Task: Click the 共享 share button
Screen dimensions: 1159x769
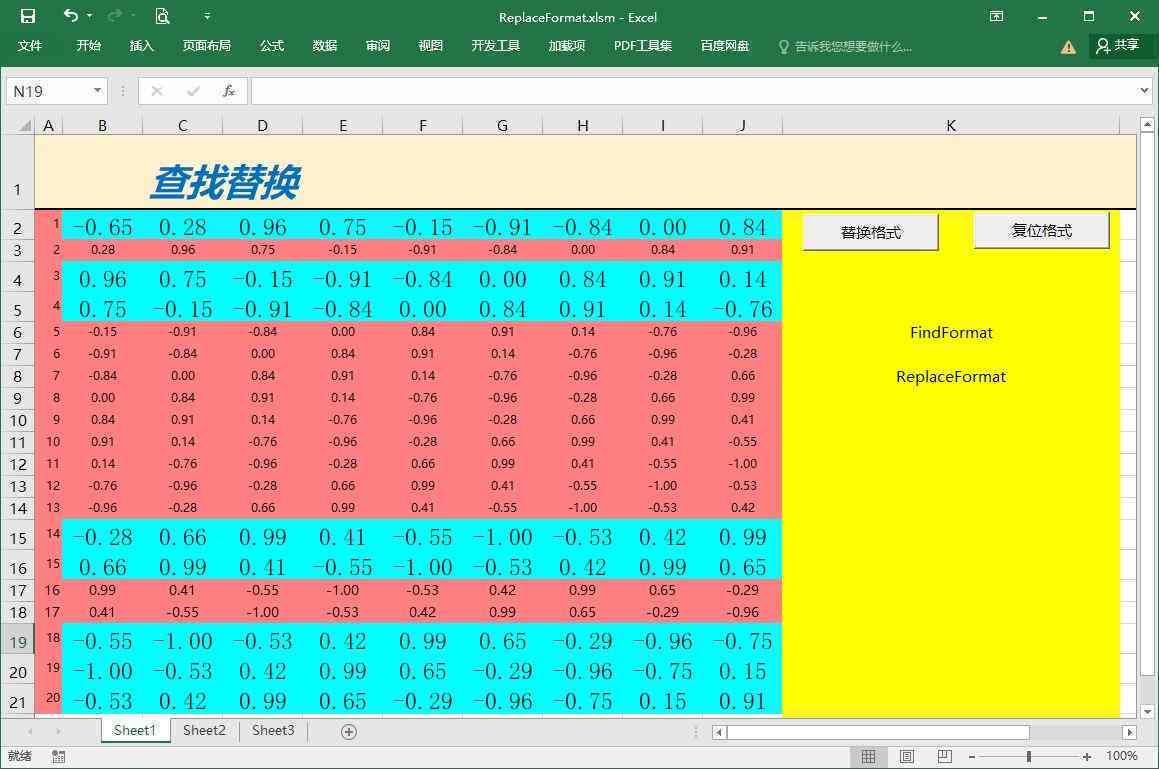Action: pos(1117,46)
